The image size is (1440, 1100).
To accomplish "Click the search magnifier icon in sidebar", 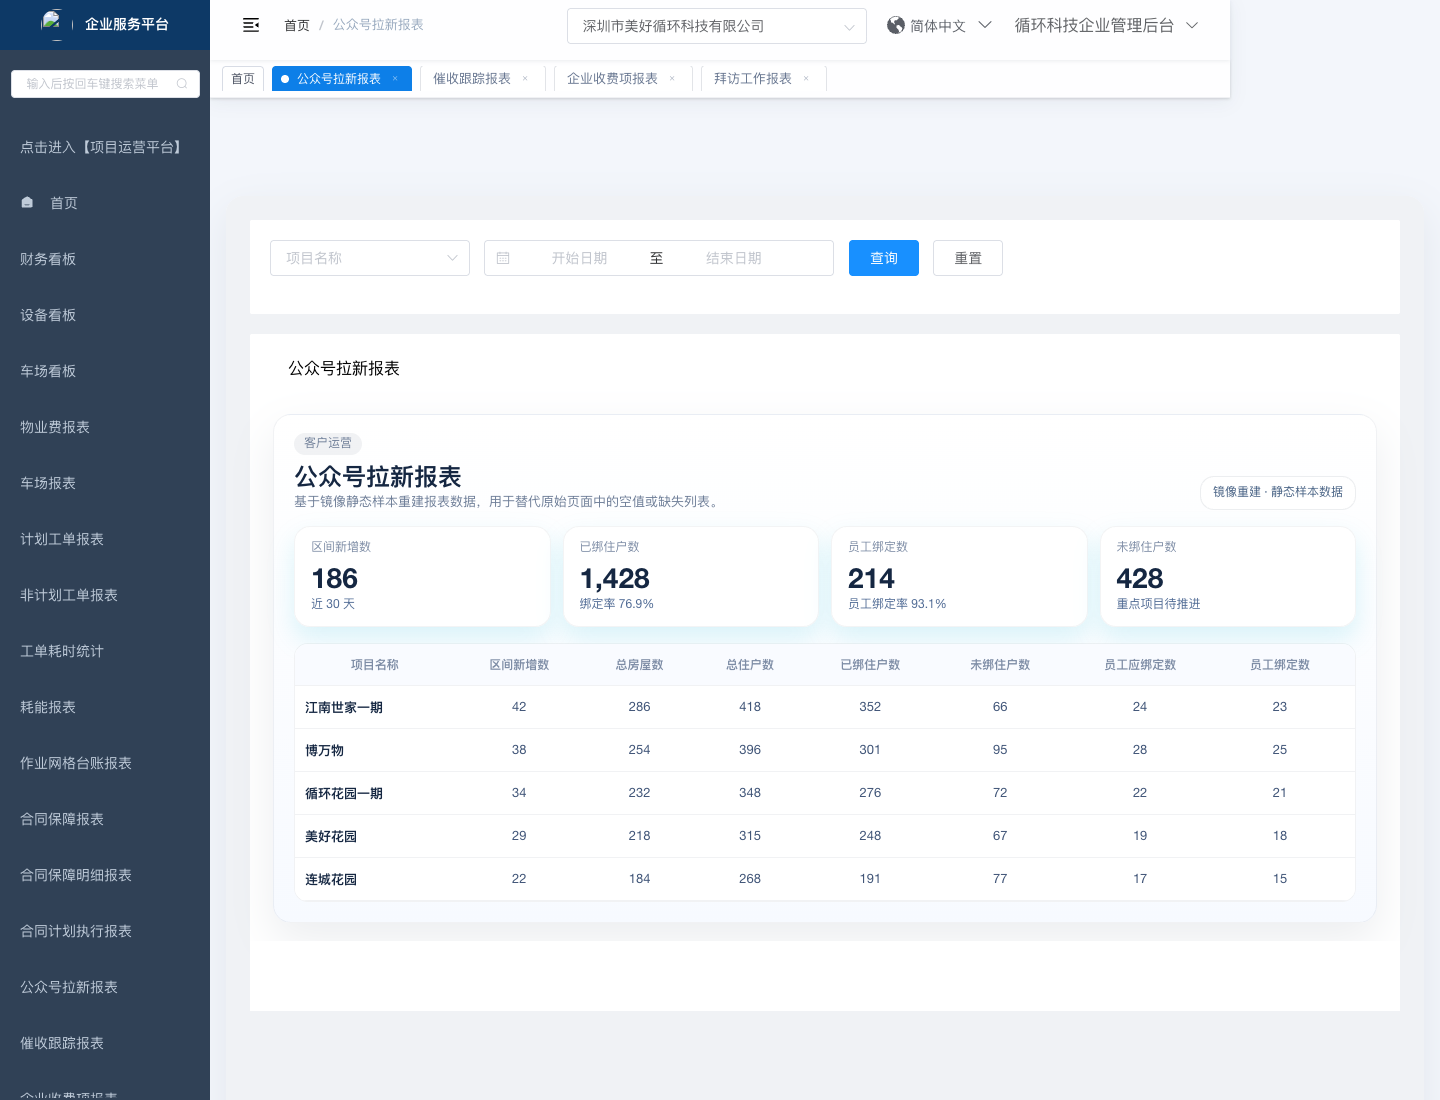I will coord(182,84).
